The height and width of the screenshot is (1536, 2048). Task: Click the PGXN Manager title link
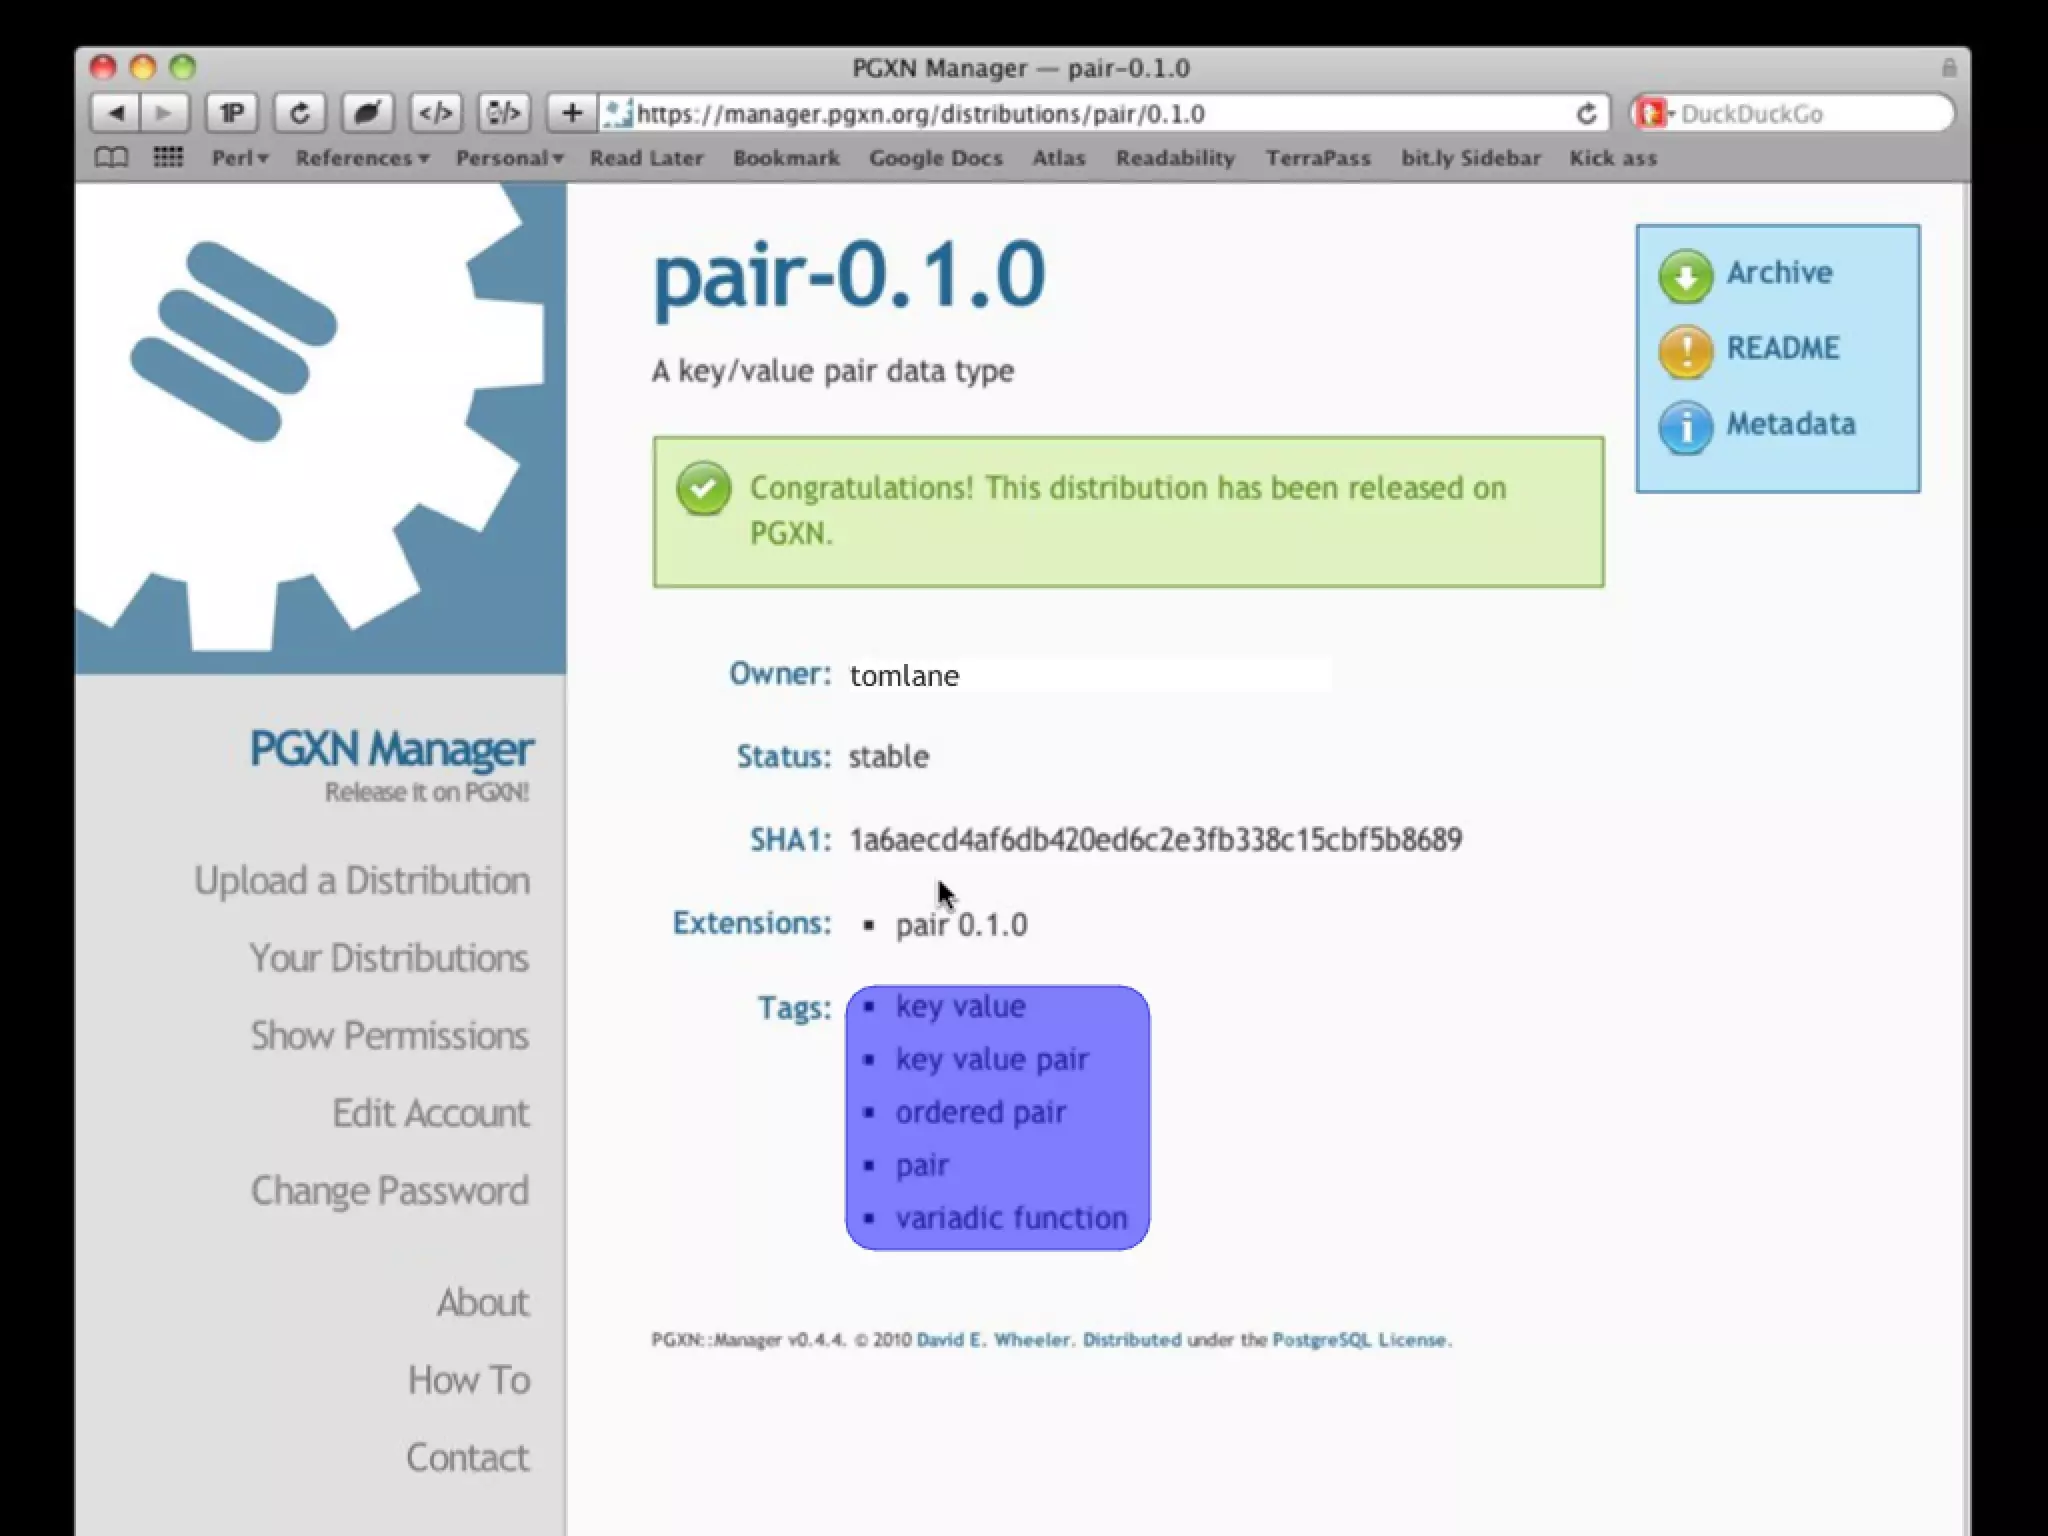coord(391,749)
